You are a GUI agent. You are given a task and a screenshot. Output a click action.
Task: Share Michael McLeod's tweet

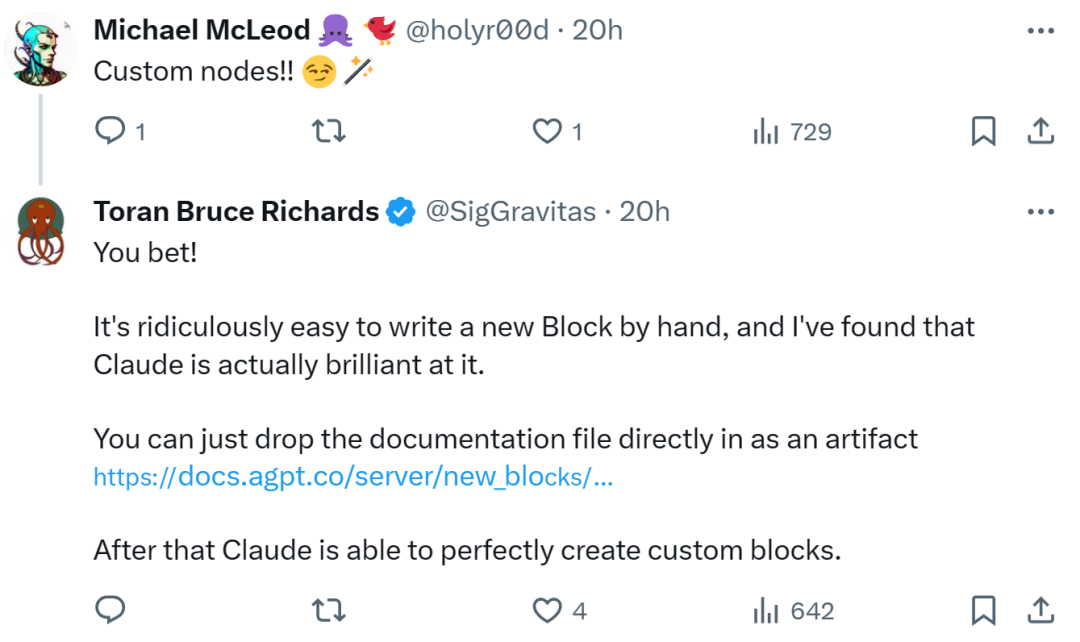coord(1040,131)
